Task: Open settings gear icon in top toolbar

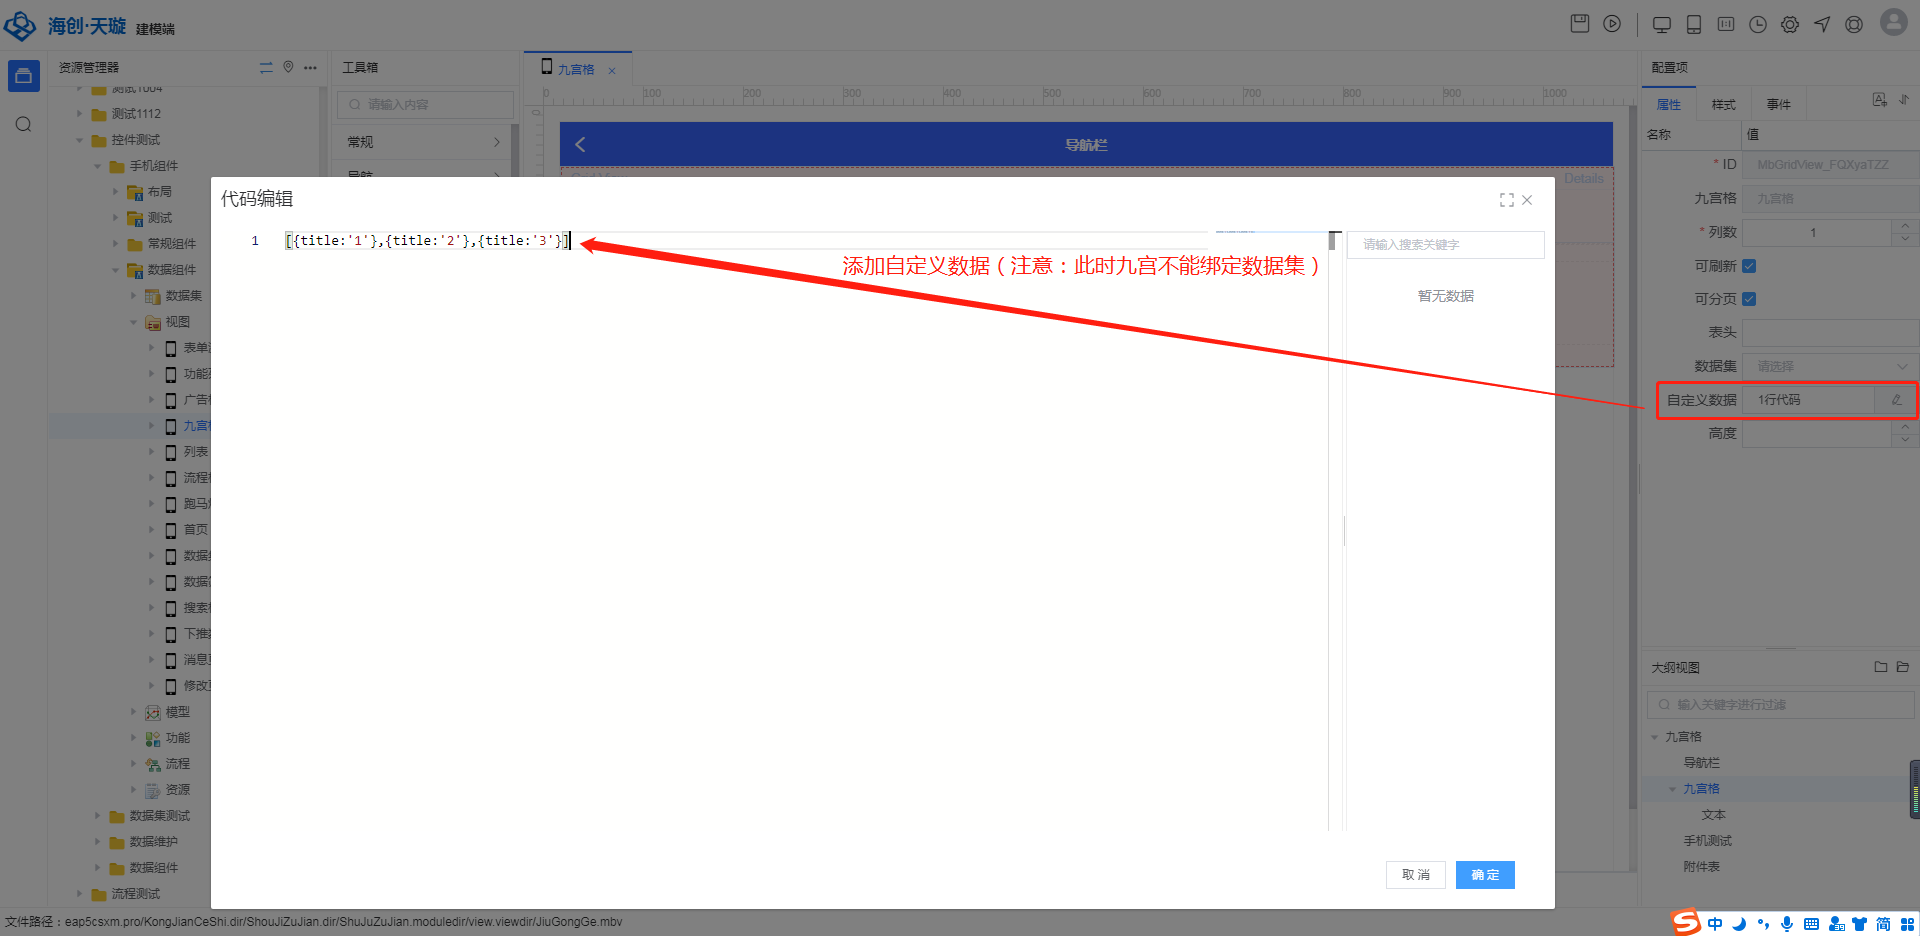Action: [x=1789, y=25]
